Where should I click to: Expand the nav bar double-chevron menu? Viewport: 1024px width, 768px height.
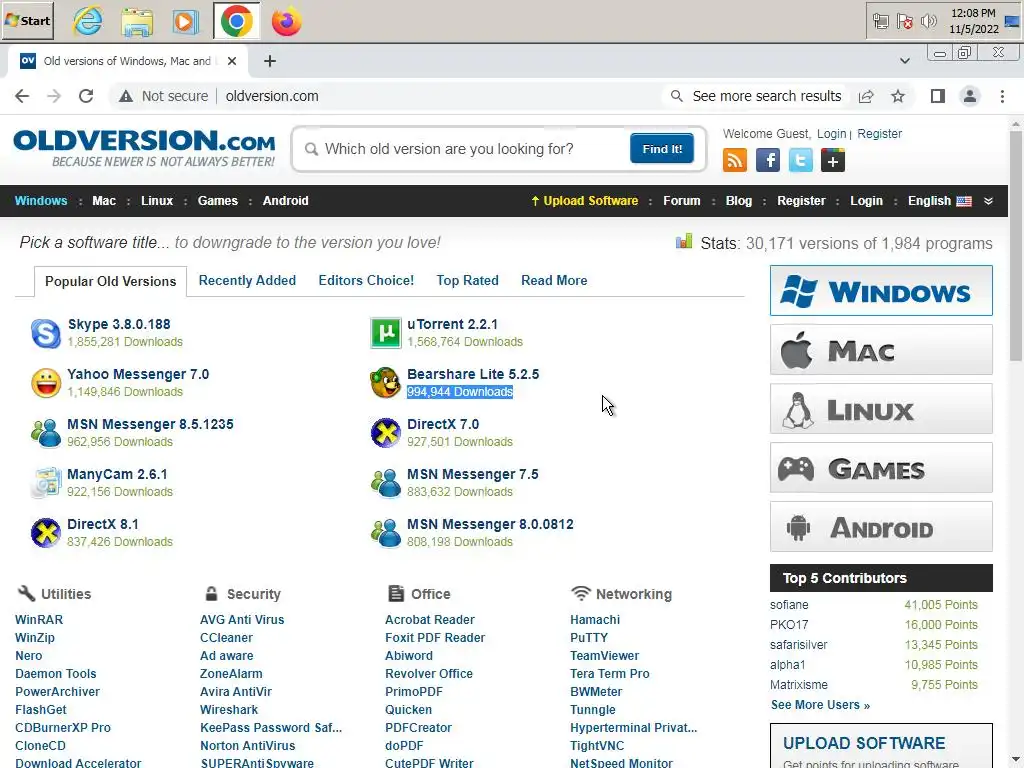[x=988, y=201]
